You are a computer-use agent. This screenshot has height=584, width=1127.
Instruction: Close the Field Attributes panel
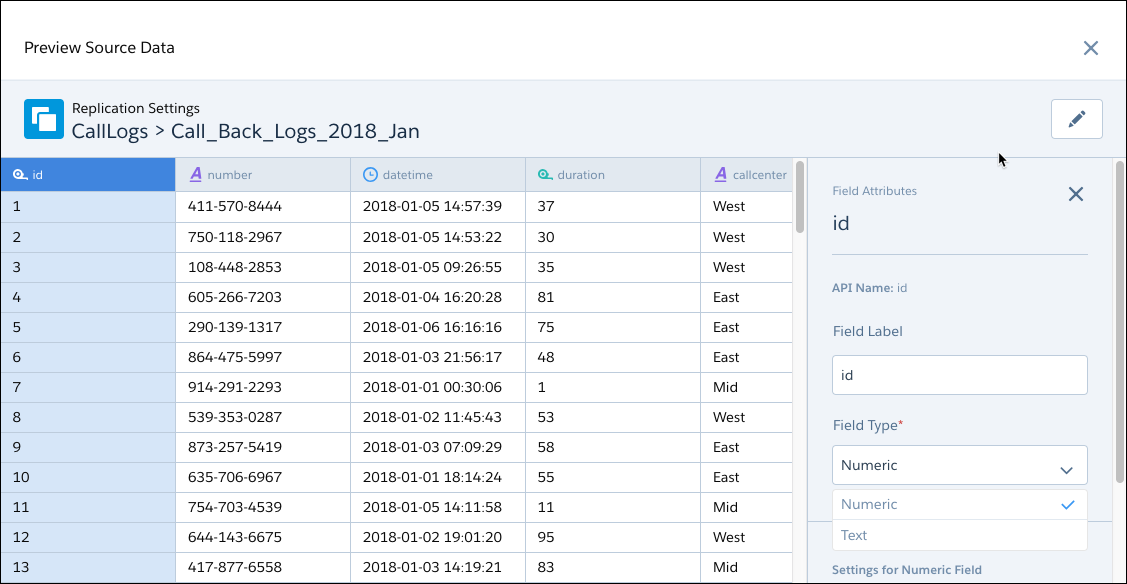pos(1075,194)
